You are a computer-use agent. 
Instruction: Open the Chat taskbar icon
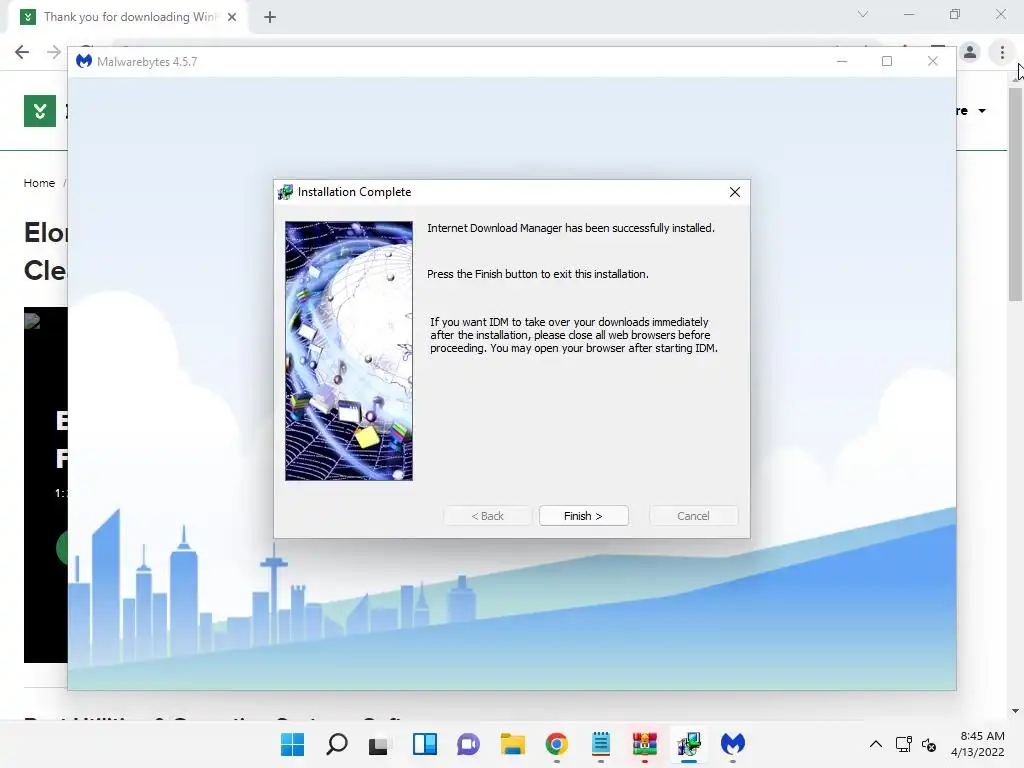468,744
